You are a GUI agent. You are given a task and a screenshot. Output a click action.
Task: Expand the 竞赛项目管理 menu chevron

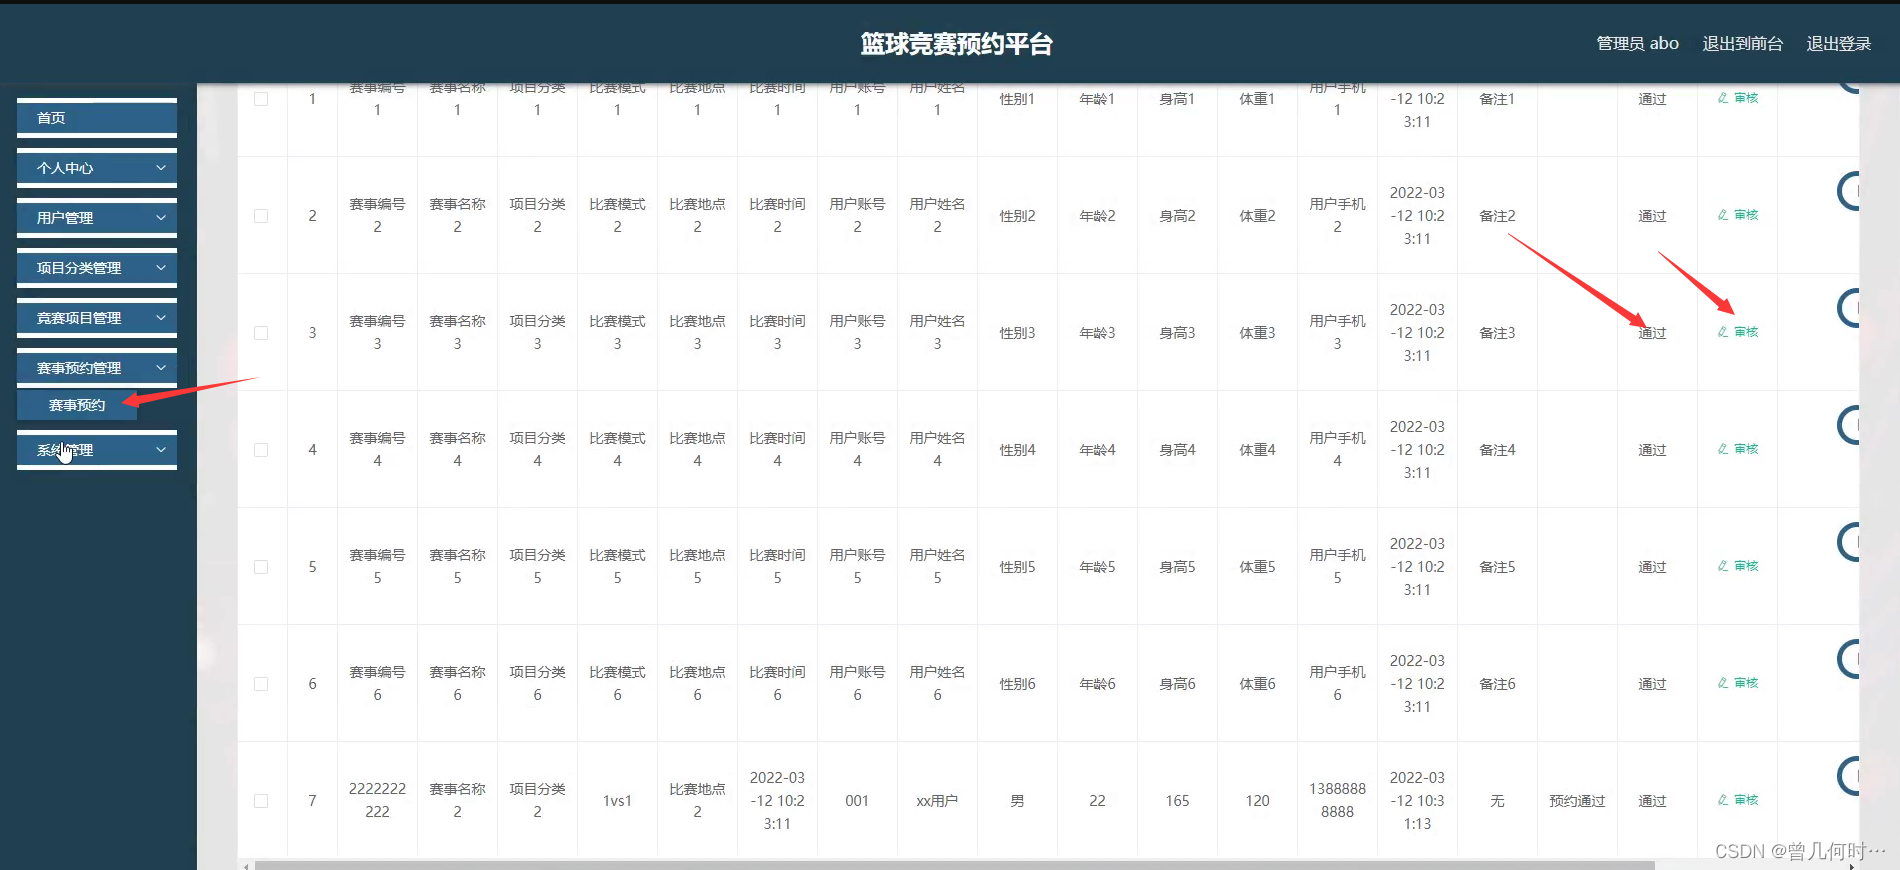pos(161,318)
